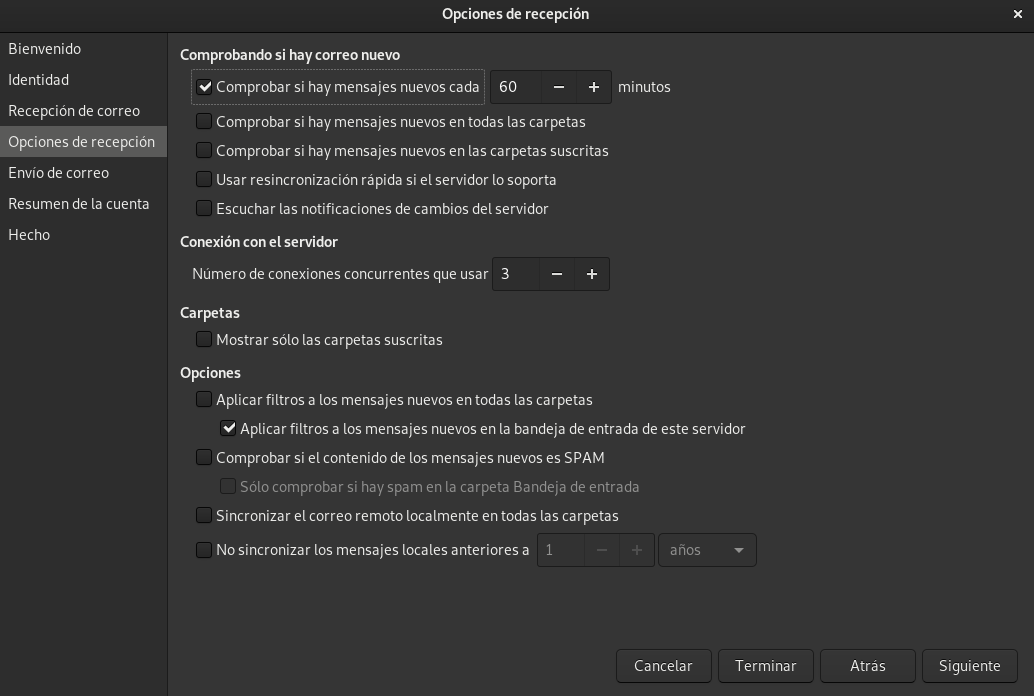The image size is (1034, 696).
Task: Enable 'Usar resincronización rápida' option
Action: (x=204, y=180)
